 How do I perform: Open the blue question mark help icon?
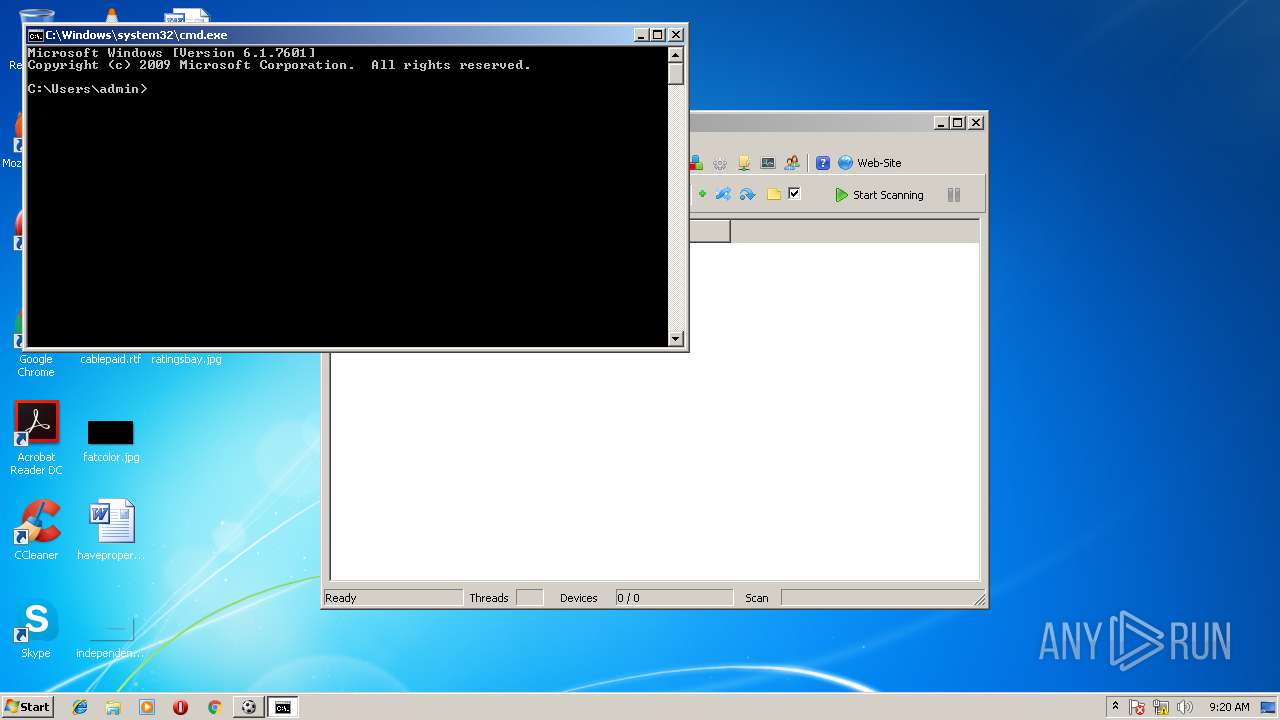click(823, 163)
